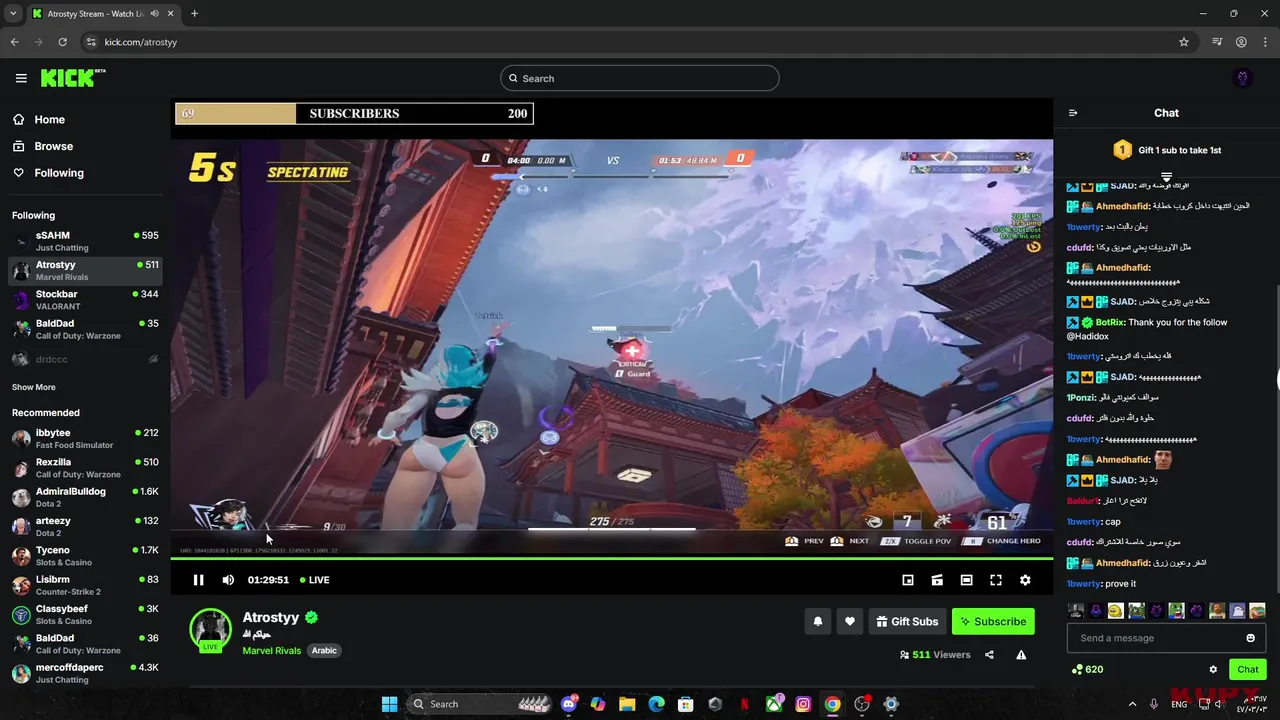This screenshot has width=1280, height=720.
Task: Open Instagram from the taskbar
Action: pos(803,704)
